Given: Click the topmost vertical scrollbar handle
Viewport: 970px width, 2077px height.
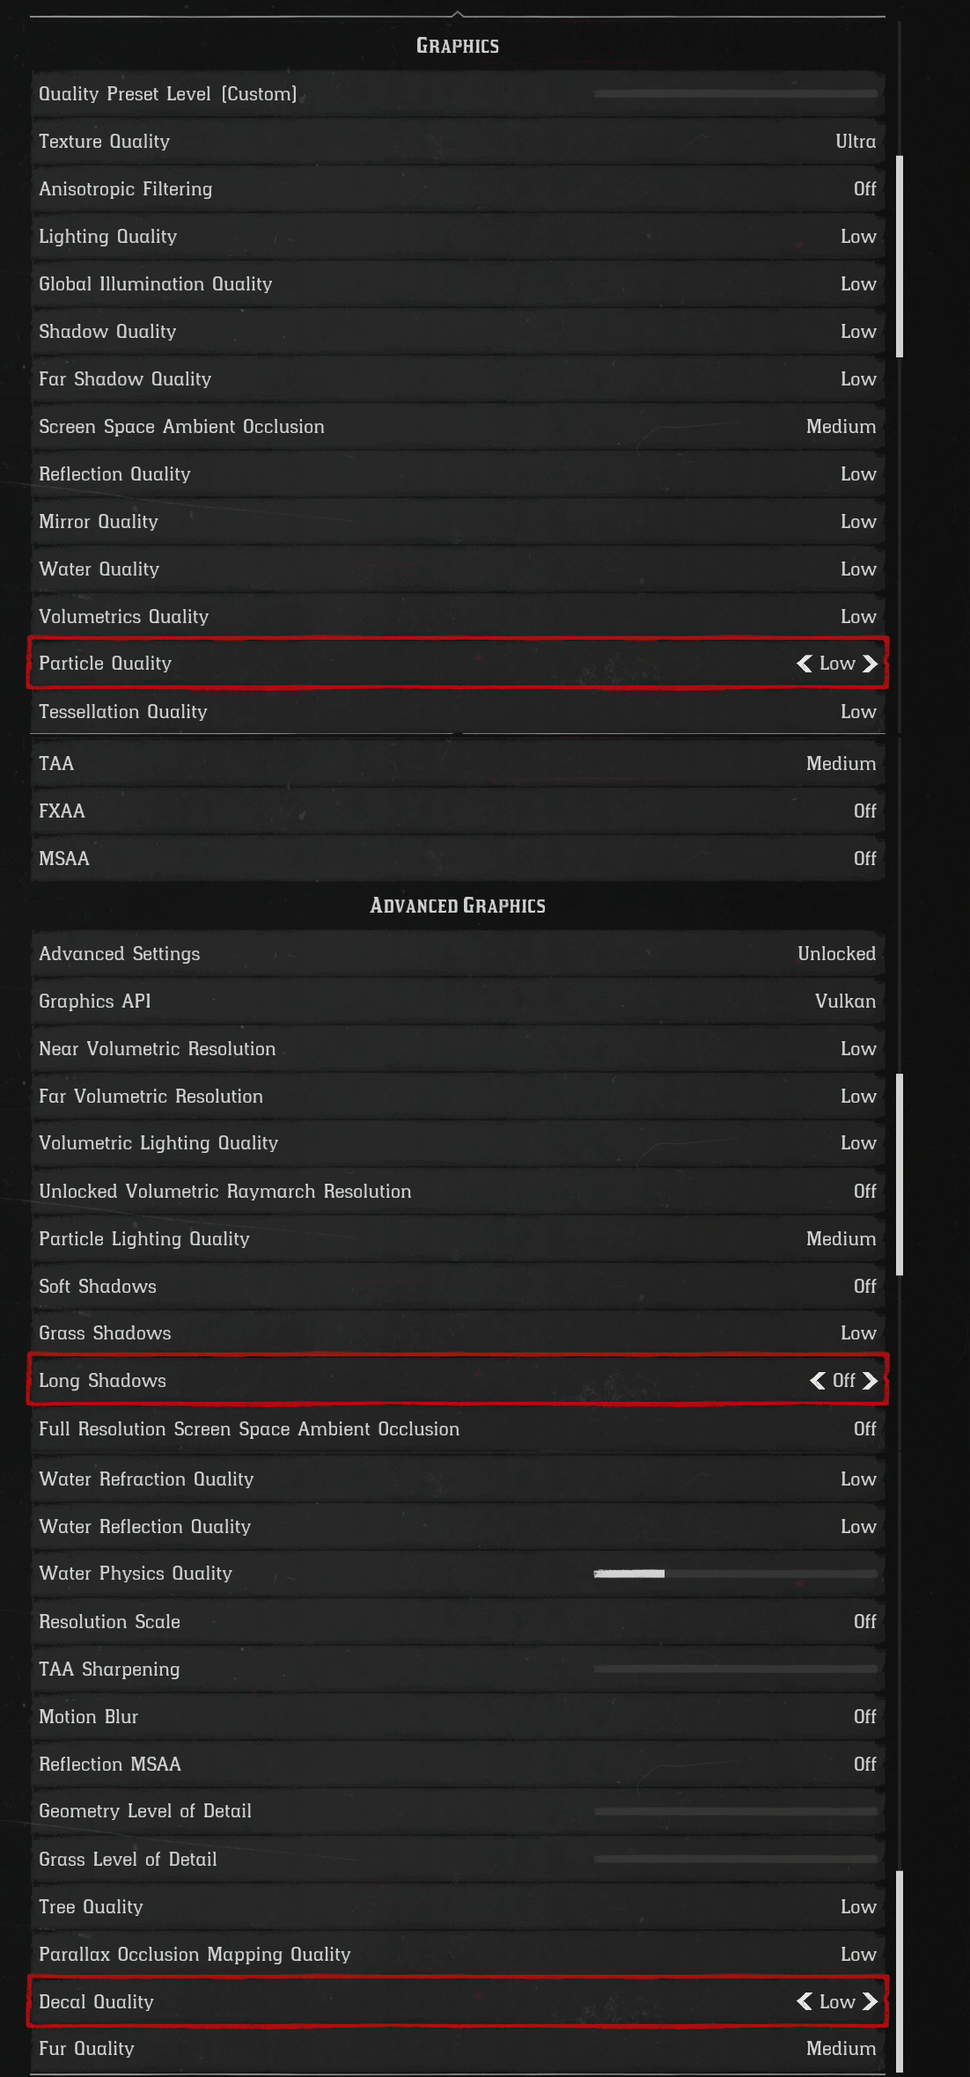Looking at the screenshot, I should pos(900,256).
